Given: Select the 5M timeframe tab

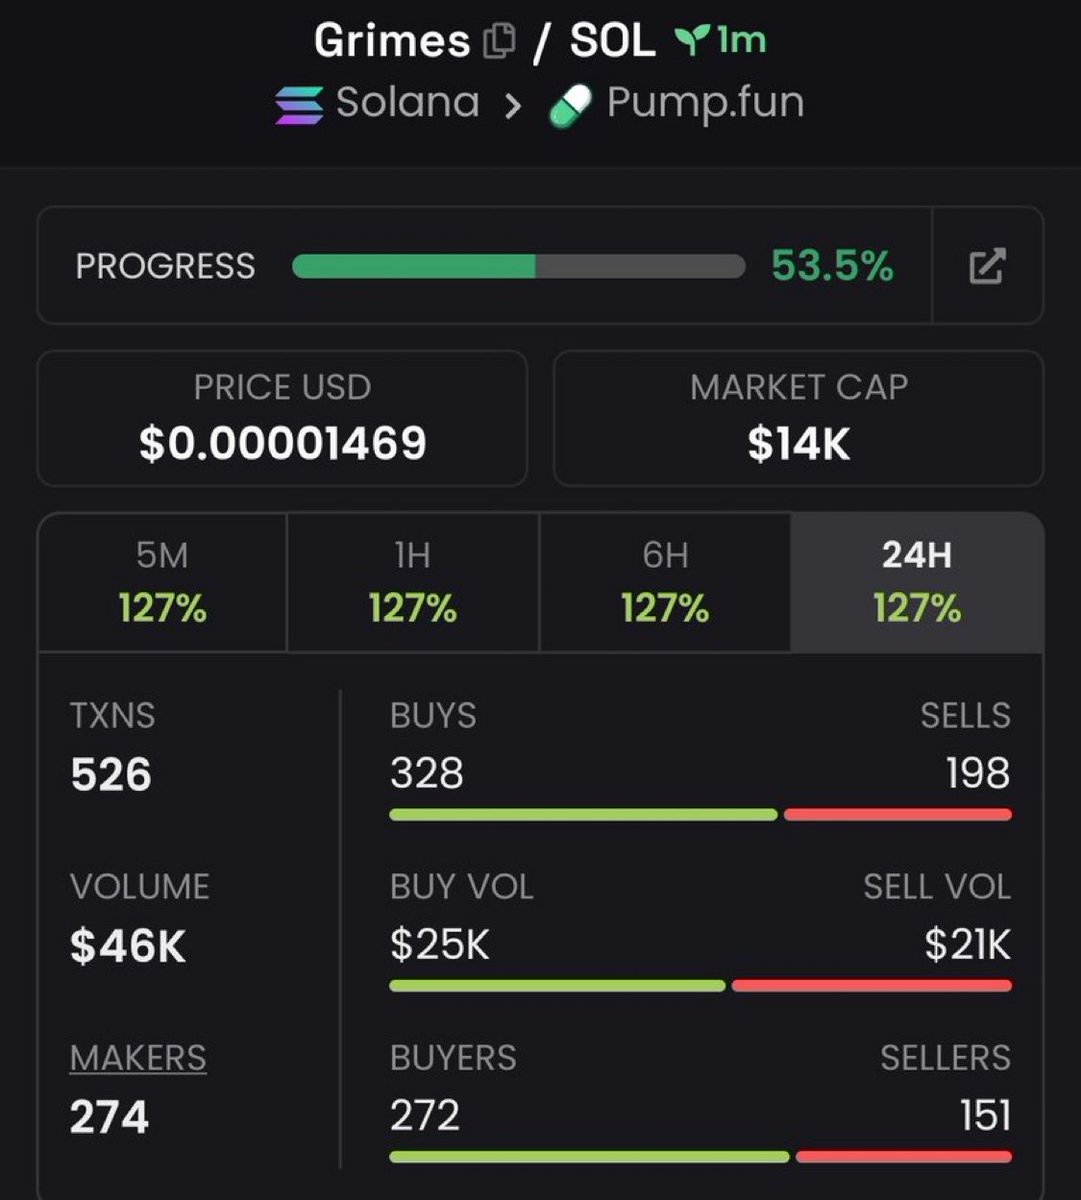Looking at the screenshot, I should click(162, 582).
